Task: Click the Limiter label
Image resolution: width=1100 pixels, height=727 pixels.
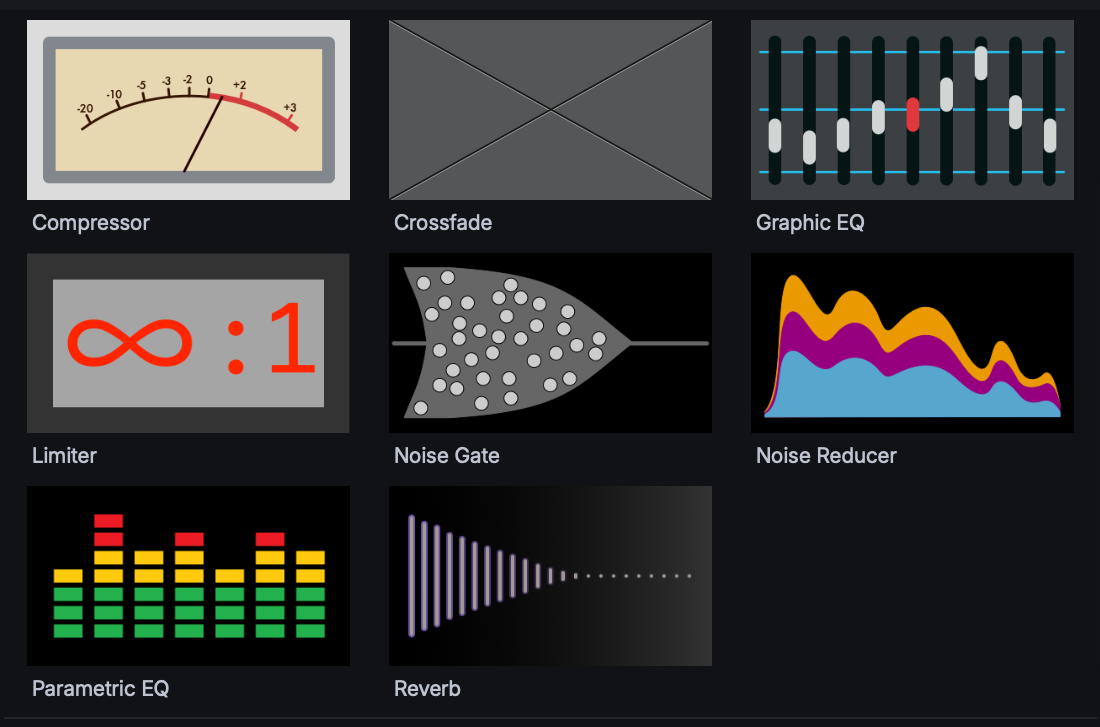Action: 65,455
